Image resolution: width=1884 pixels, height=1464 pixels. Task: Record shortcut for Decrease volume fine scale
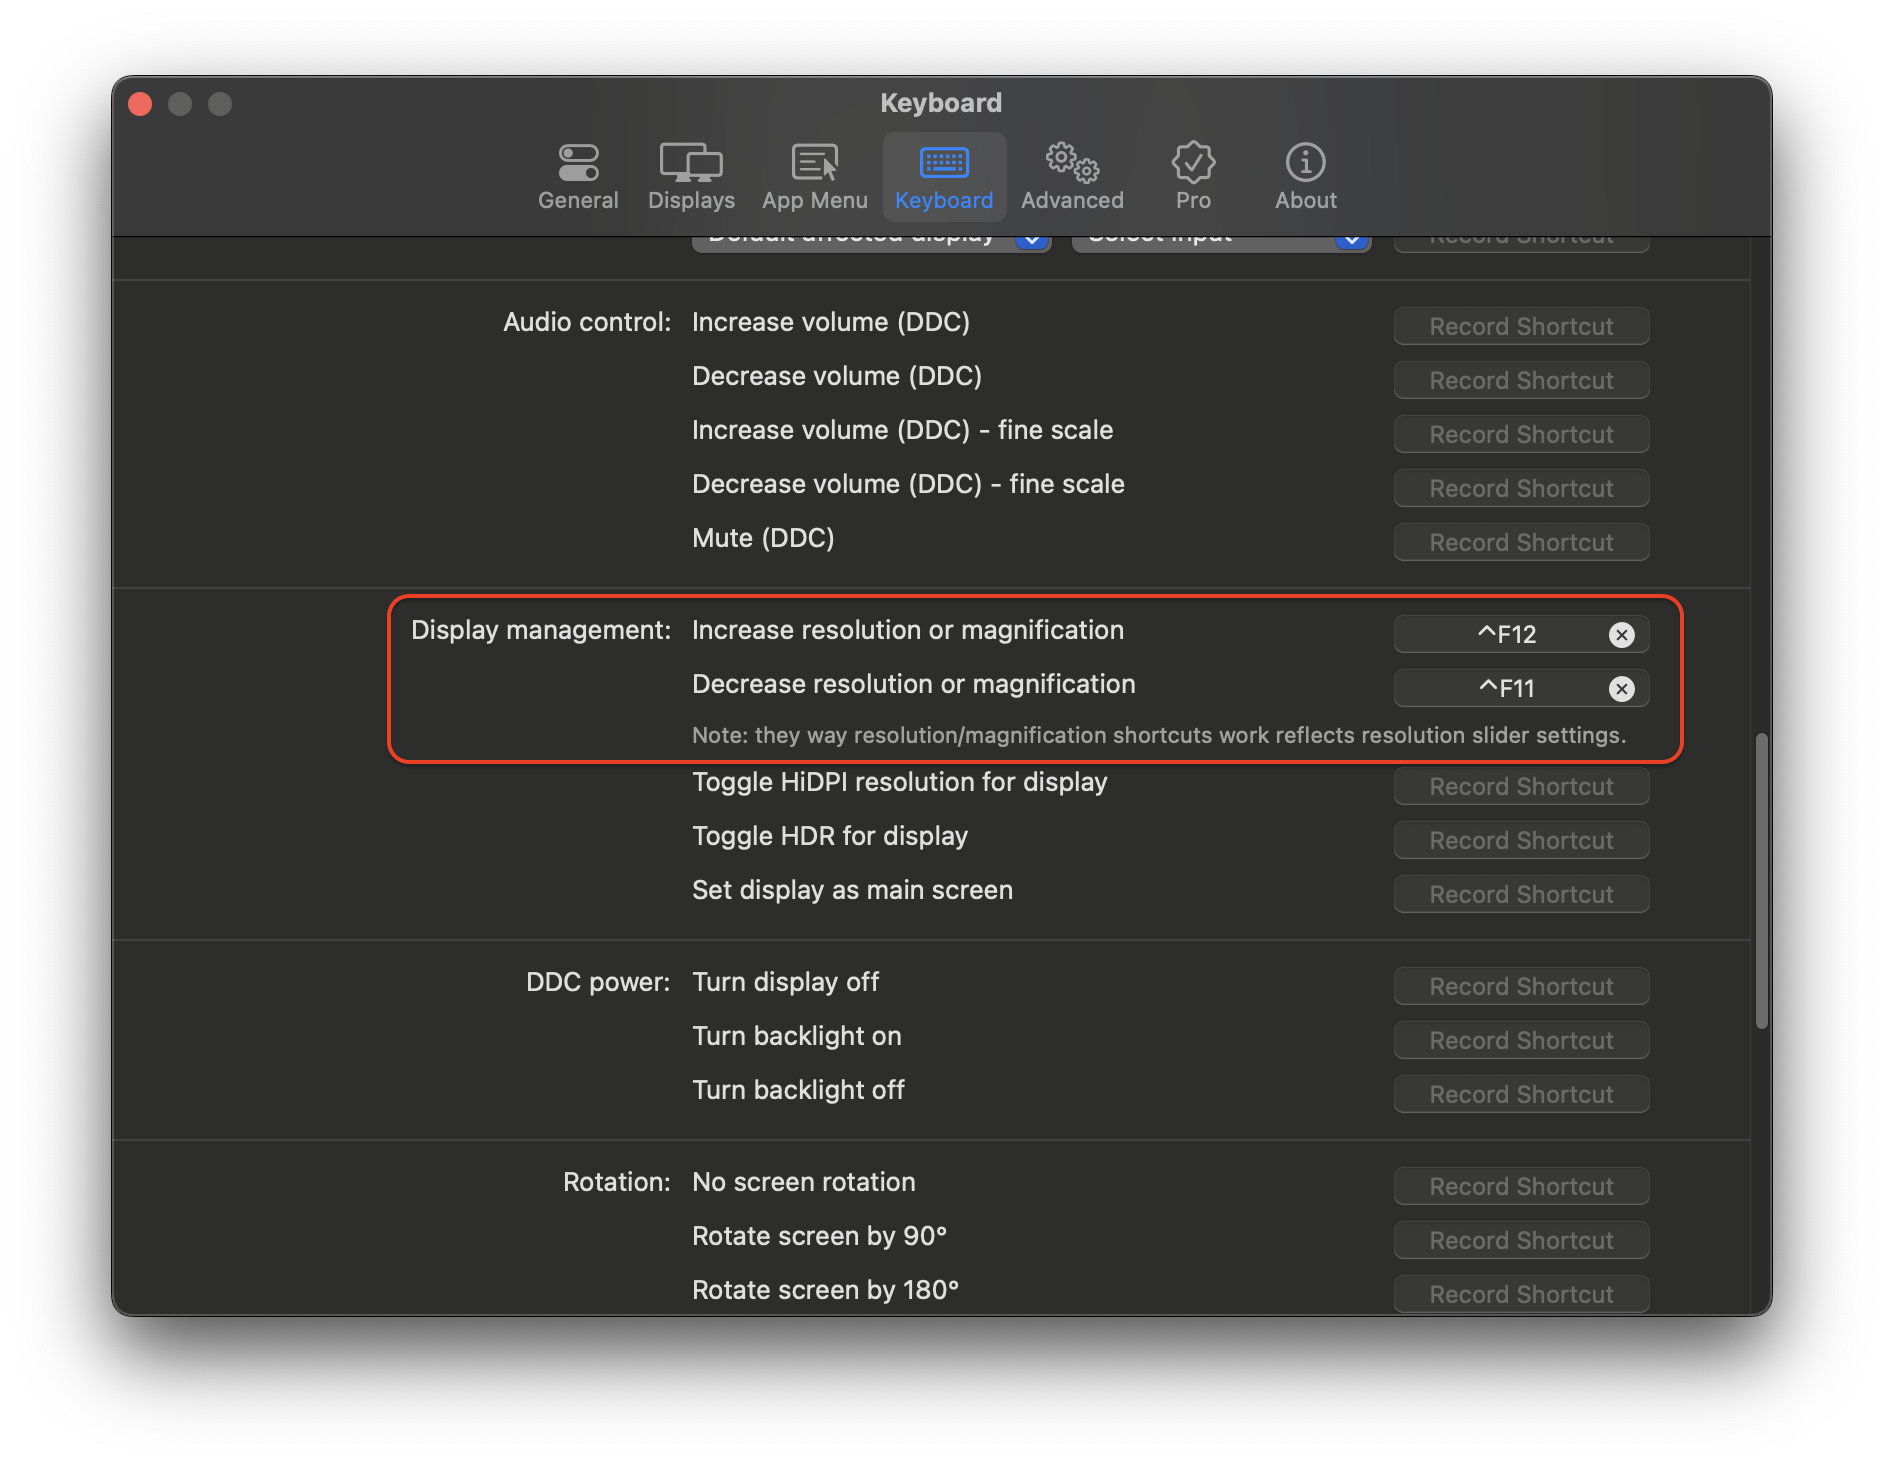(x=1520, y=488)
